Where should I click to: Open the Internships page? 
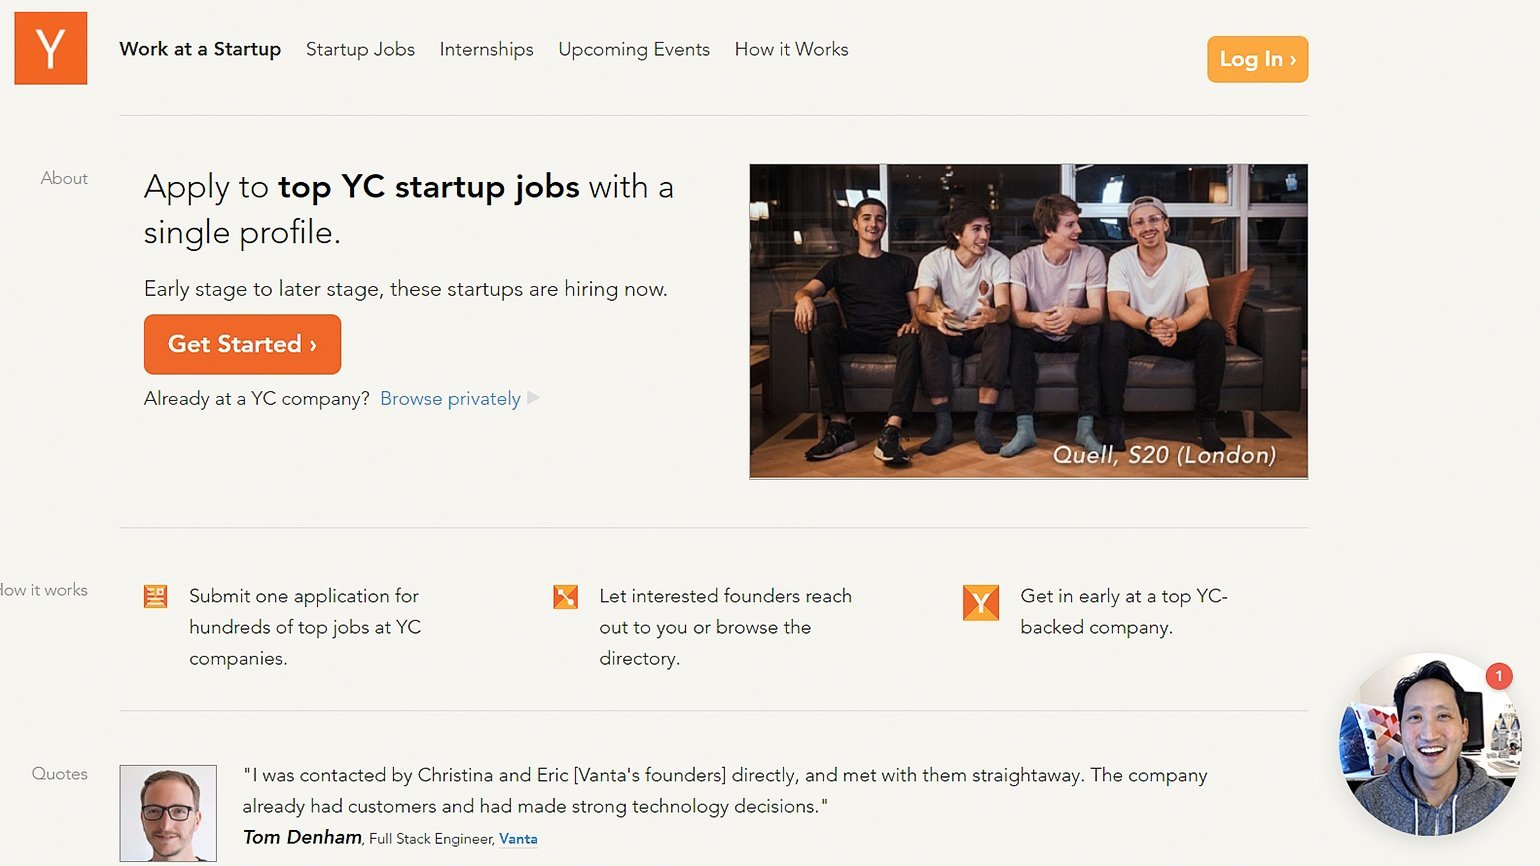tap(486, 49)
